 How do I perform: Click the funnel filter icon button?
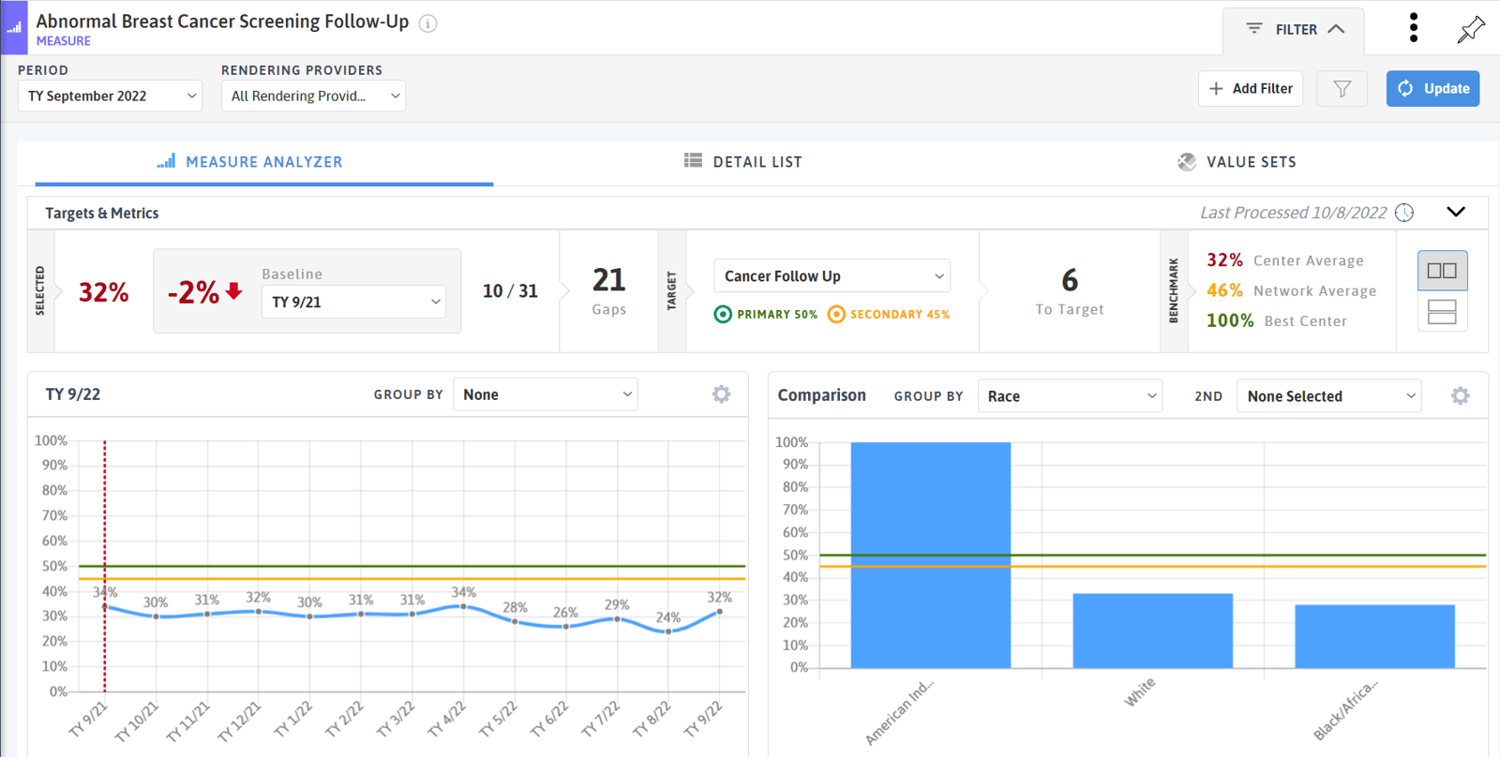(1342, 89)
